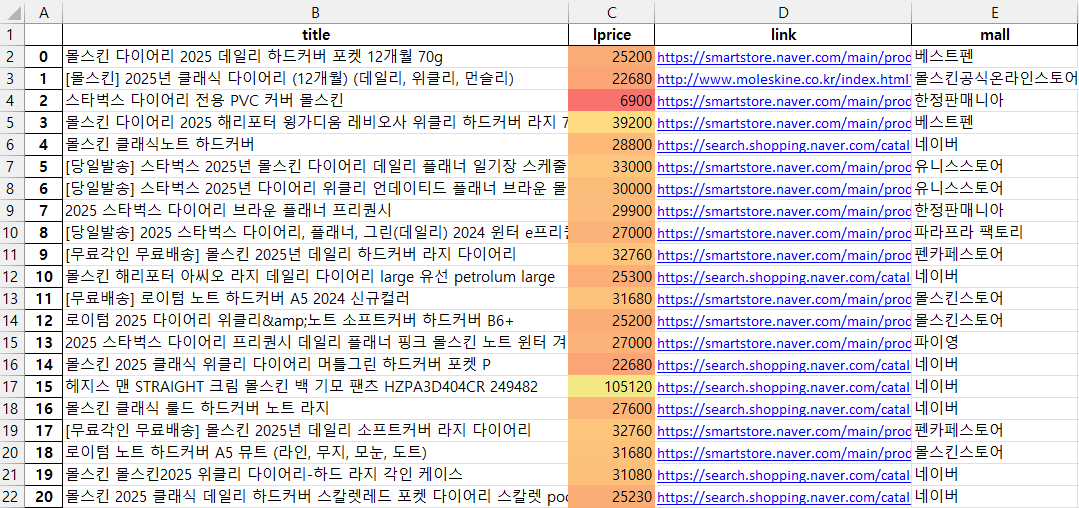This screenshot has height=508, width=1079.
Task: Click price cell 27600
Action: pos(611,409)
